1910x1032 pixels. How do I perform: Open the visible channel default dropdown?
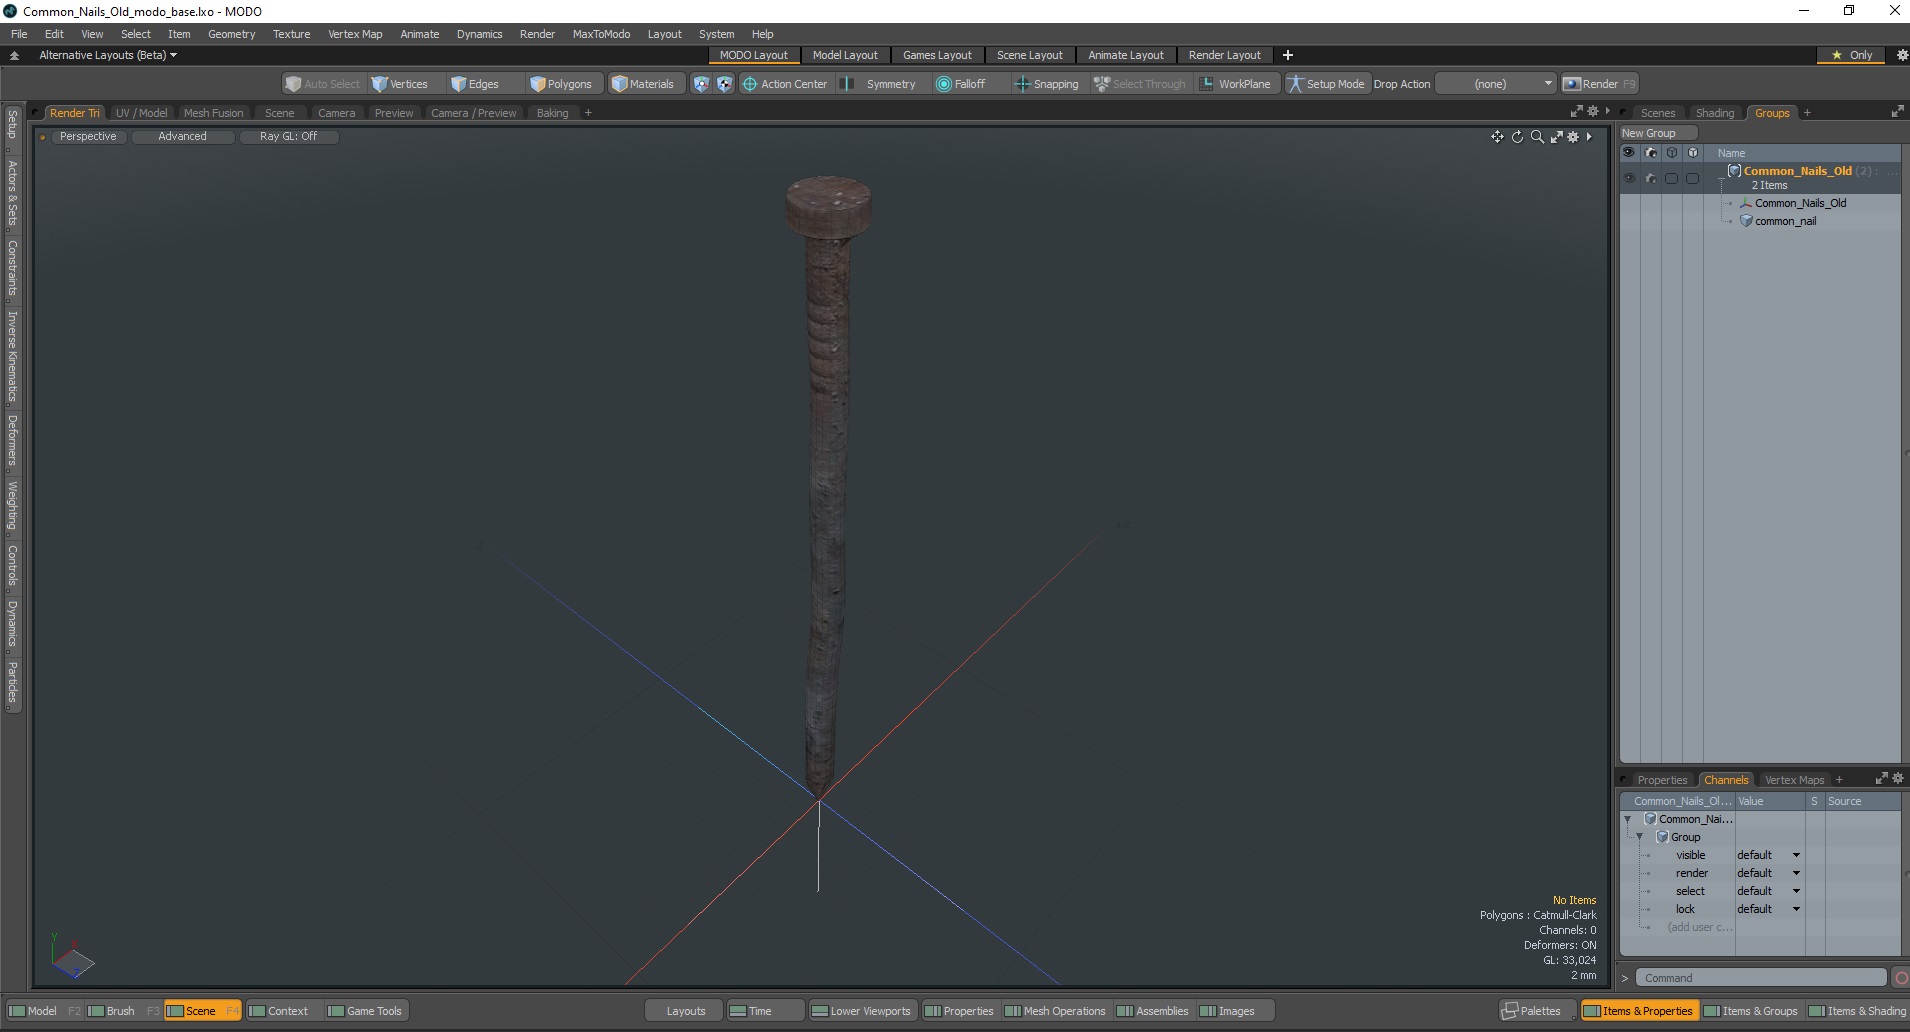pos(1769,855)
